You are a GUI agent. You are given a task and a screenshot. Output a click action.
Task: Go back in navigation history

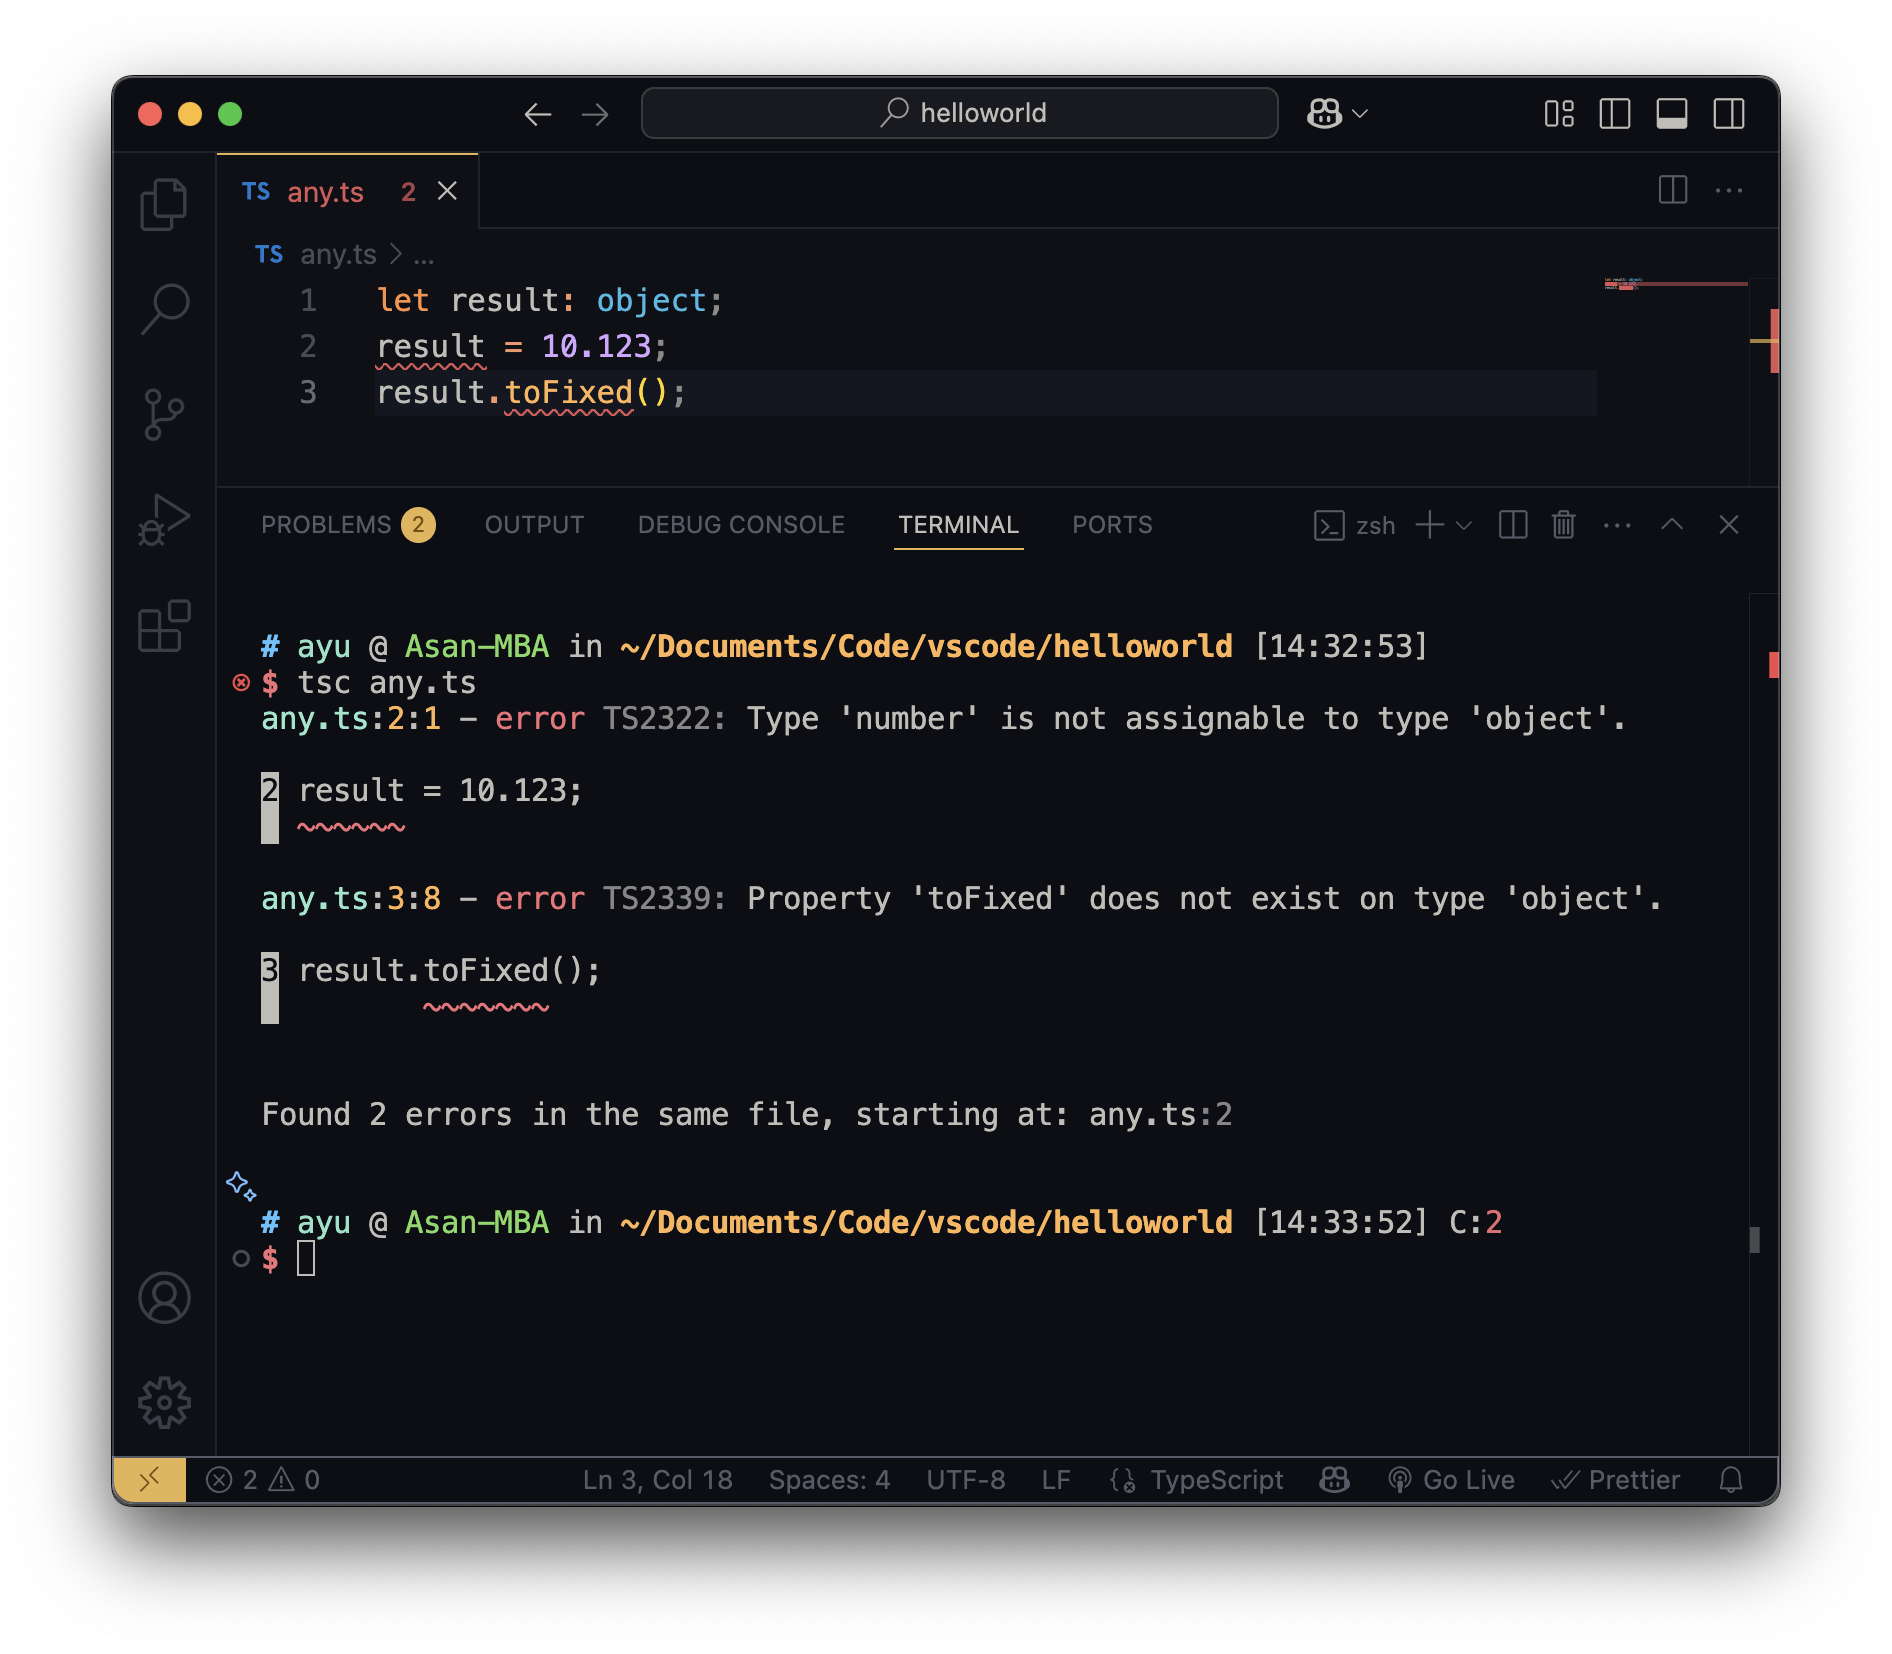click(538, 114)
